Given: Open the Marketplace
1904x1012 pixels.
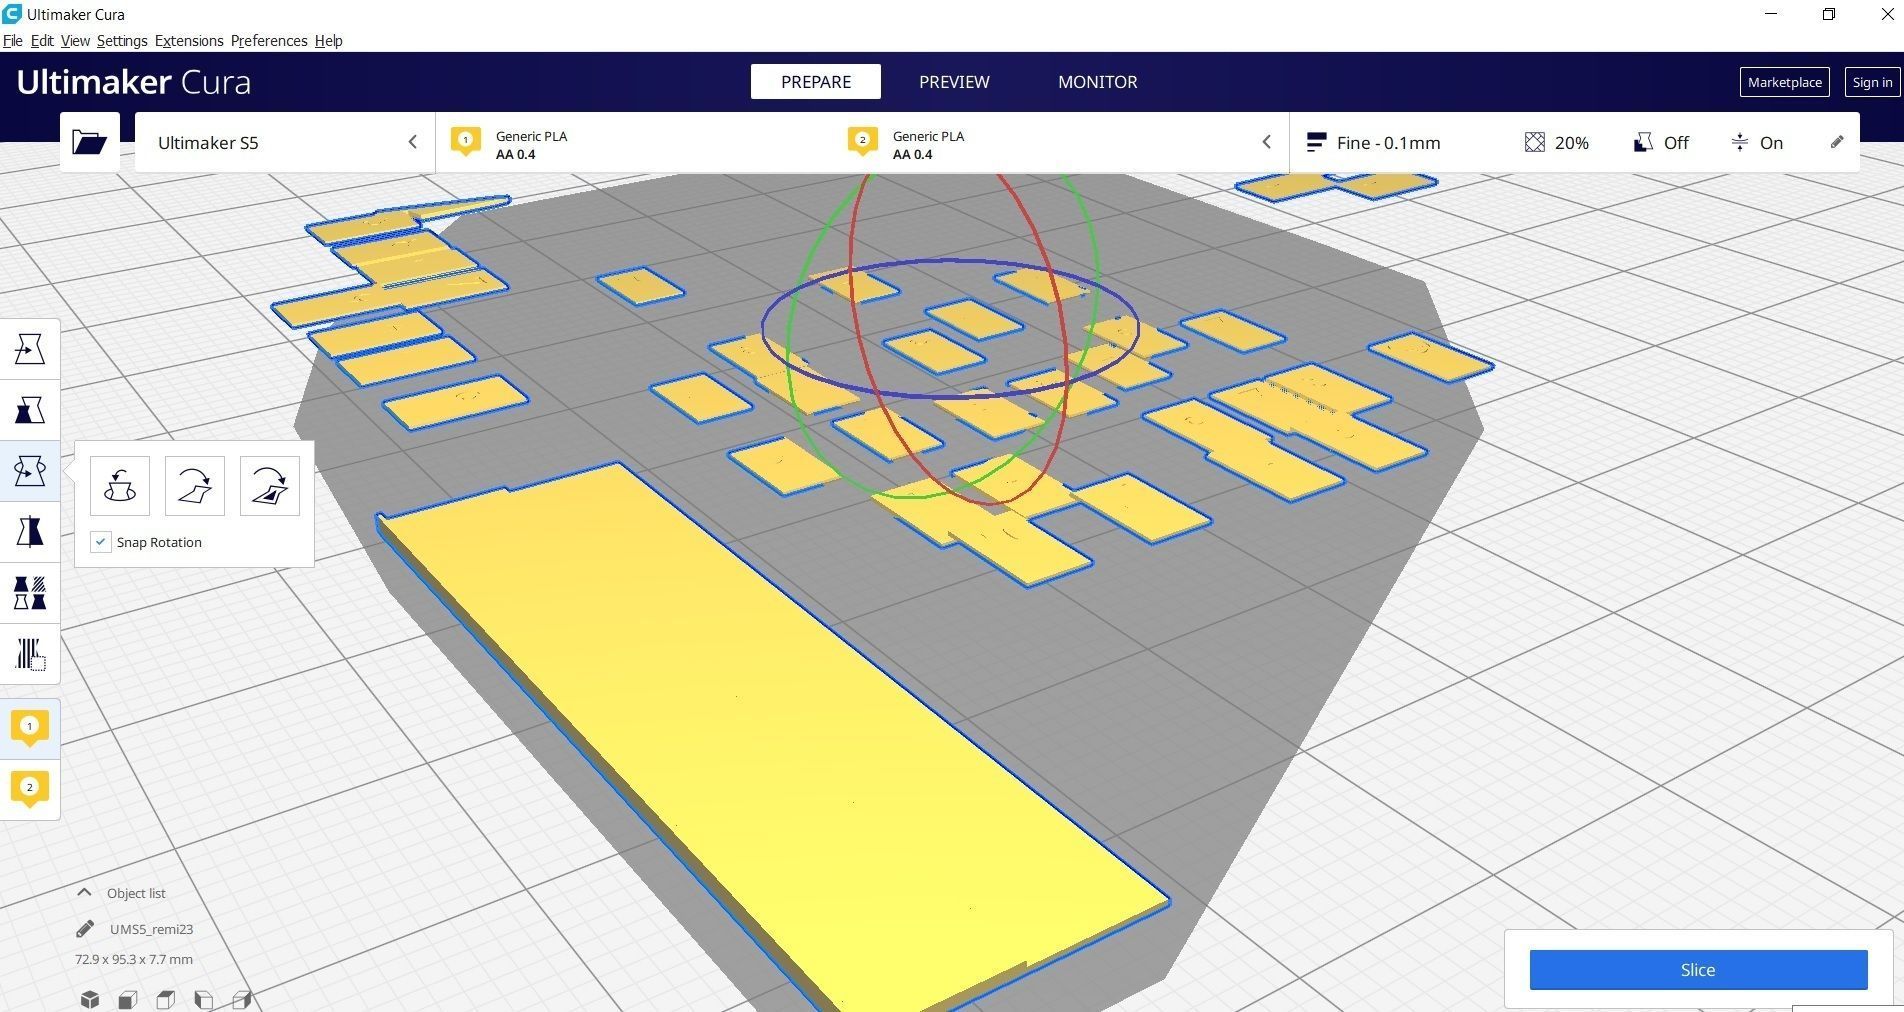Looking at the screenshot, I should [1785, 82].
